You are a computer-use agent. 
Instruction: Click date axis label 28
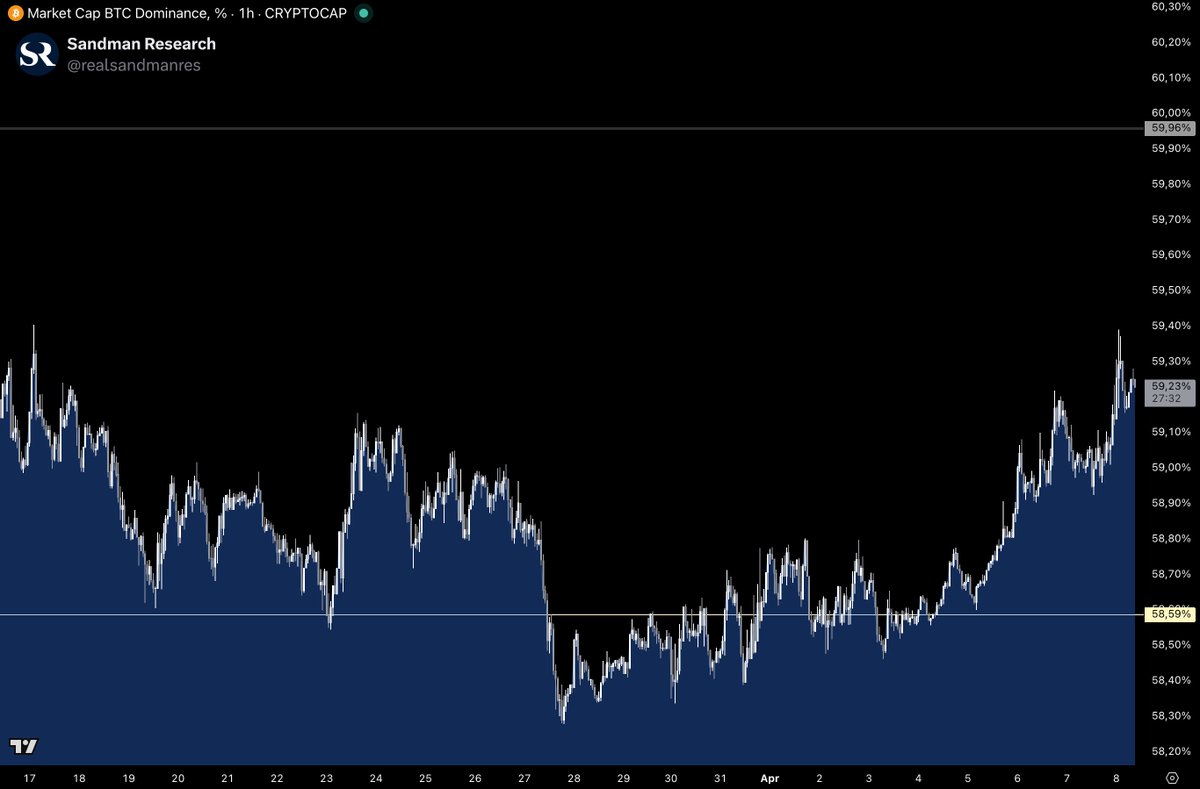[x=574, y=778]
